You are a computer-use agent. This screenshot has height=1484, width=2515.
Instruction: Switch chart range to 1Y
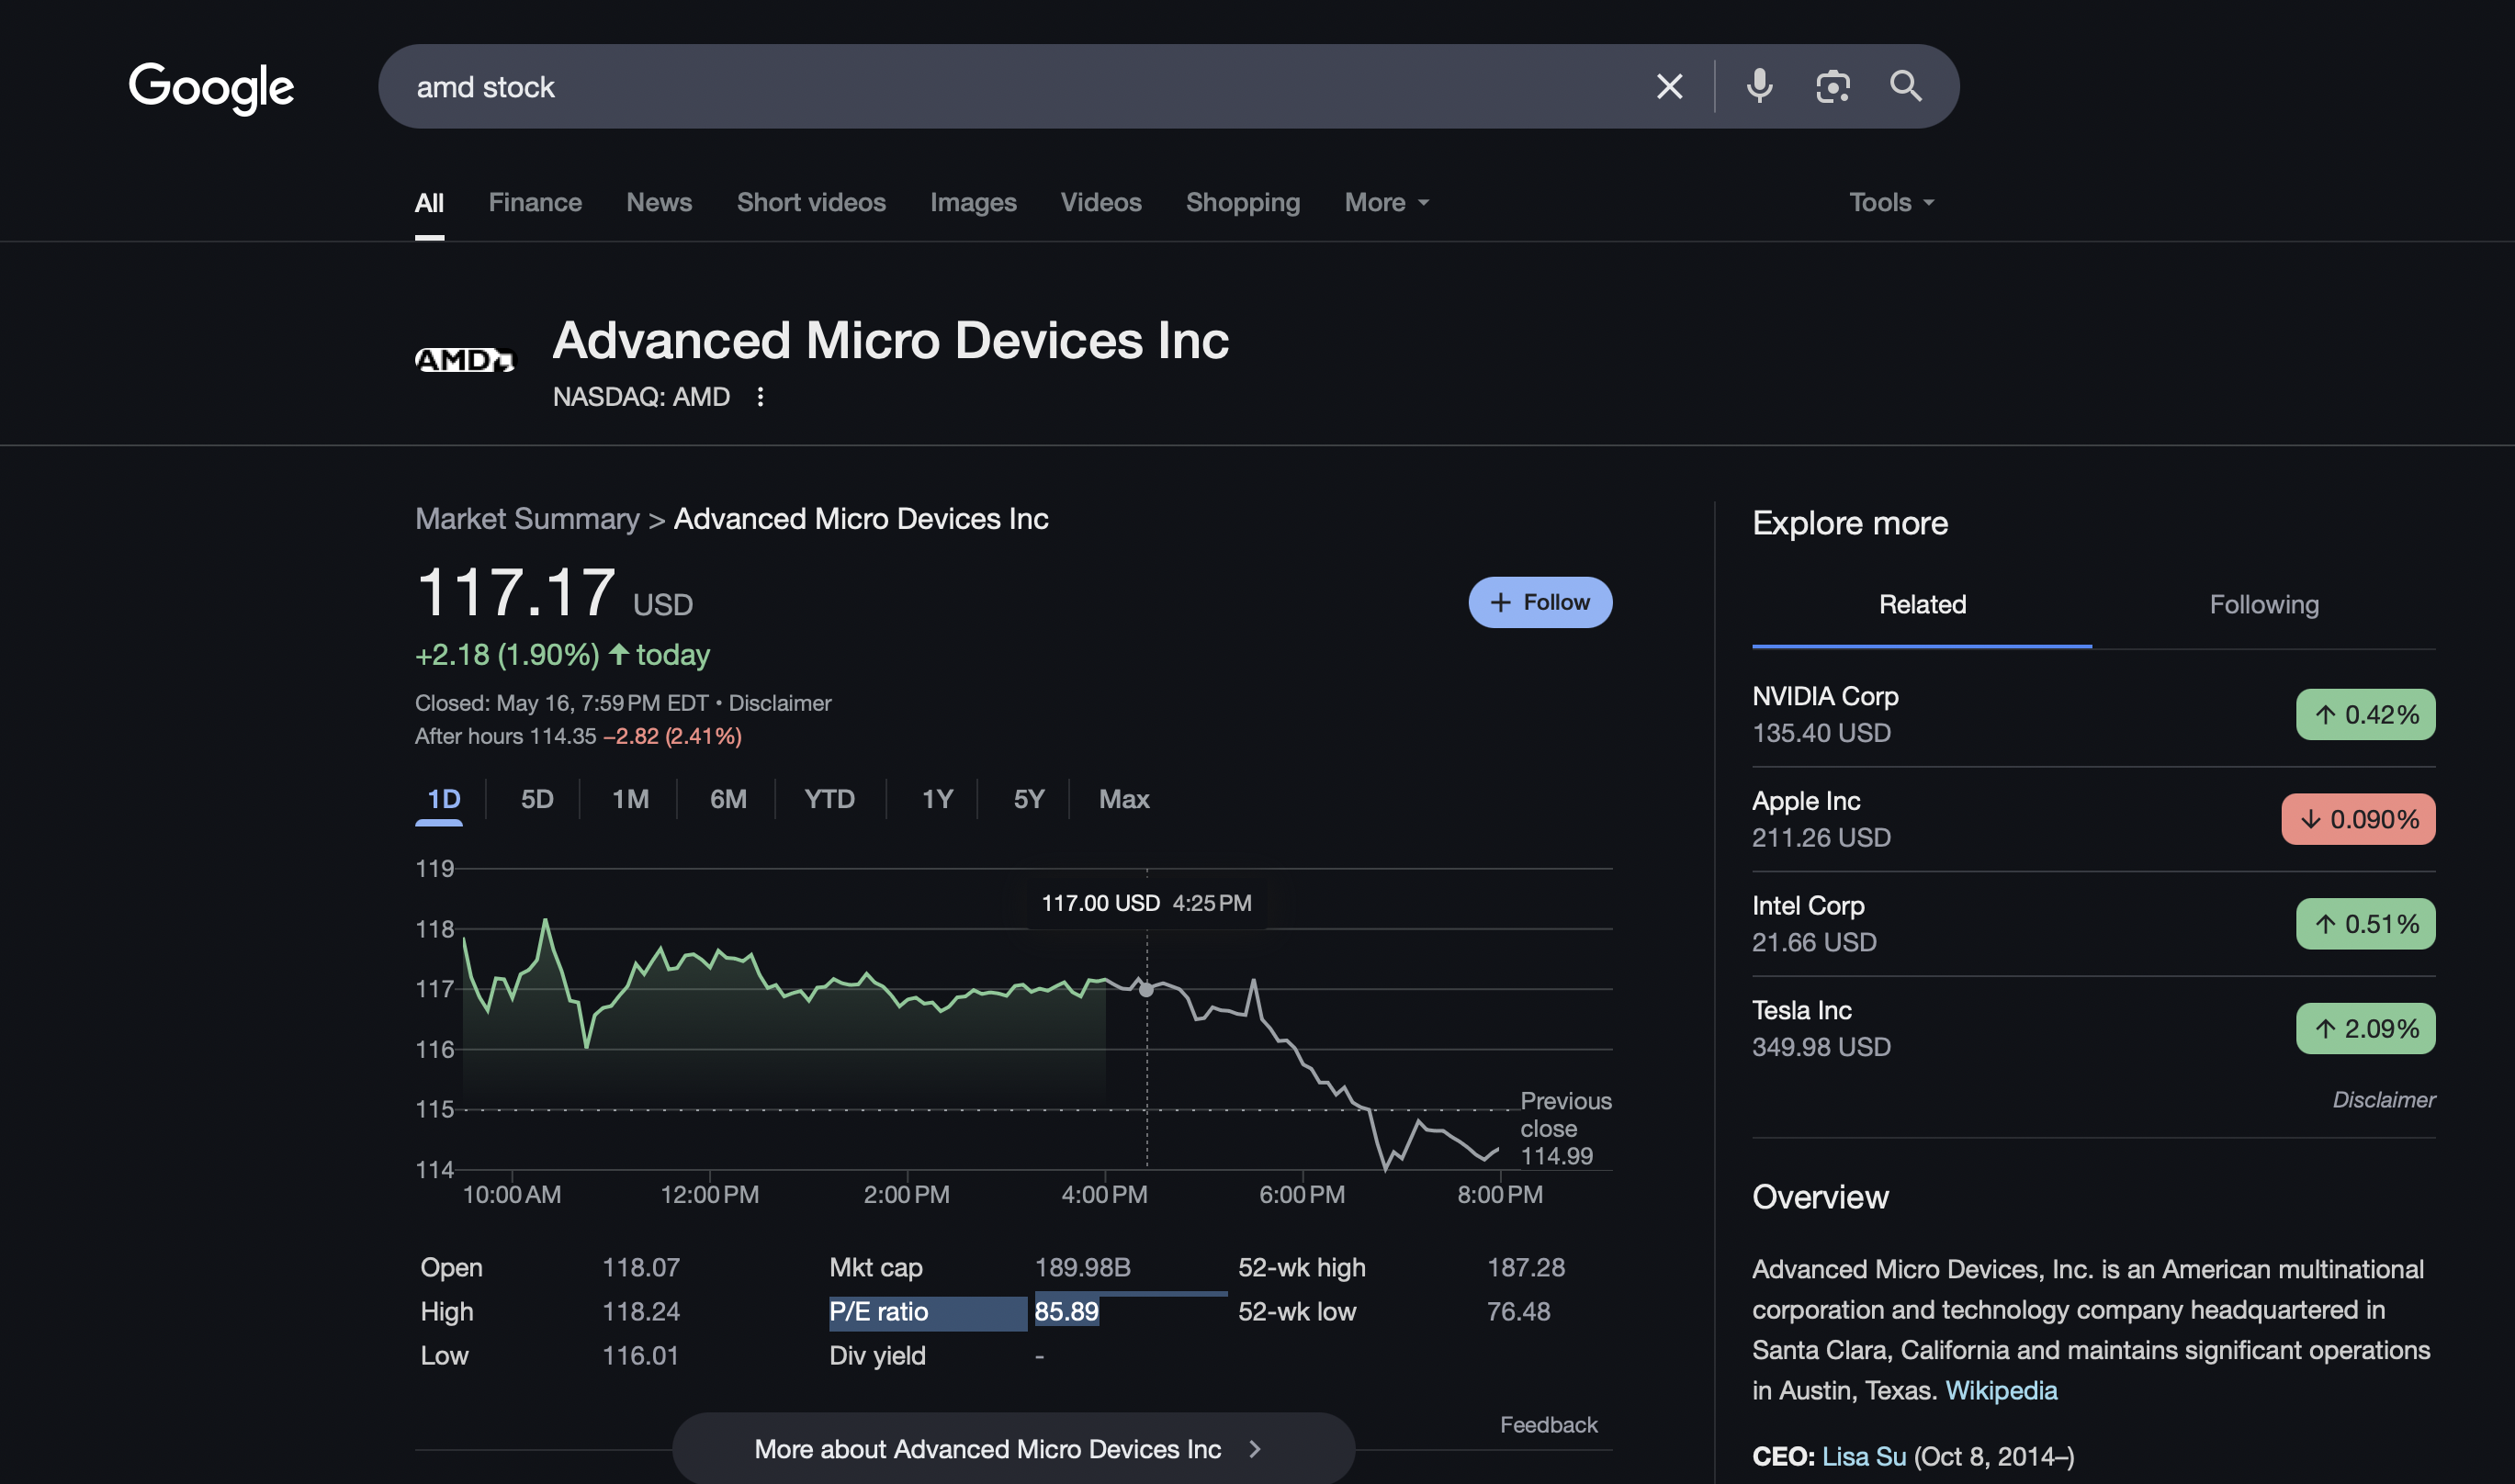coord(936,799)
